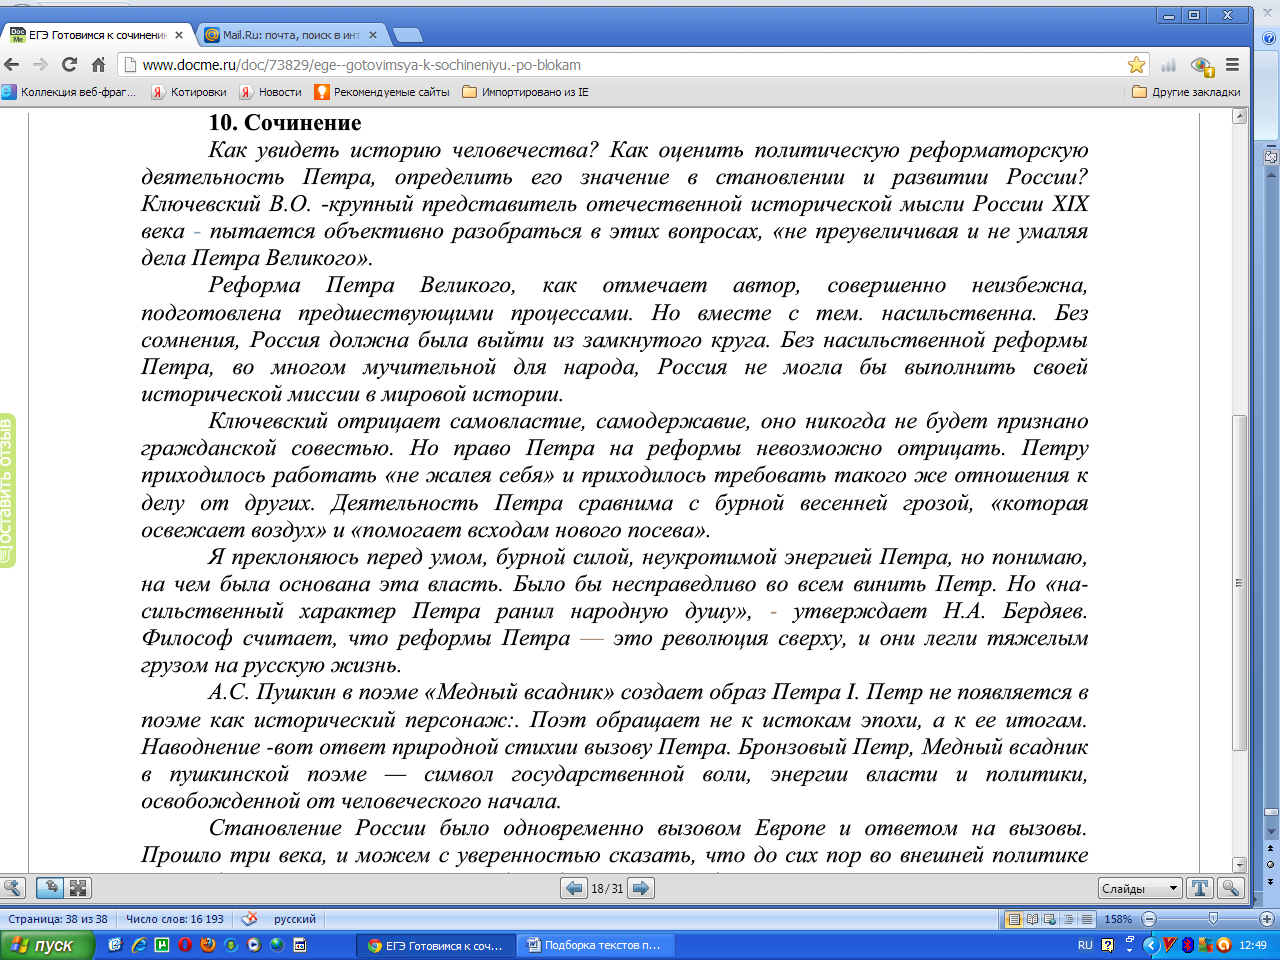Open the browser home page icon
Screen dimensions: 1280x960
98,65
